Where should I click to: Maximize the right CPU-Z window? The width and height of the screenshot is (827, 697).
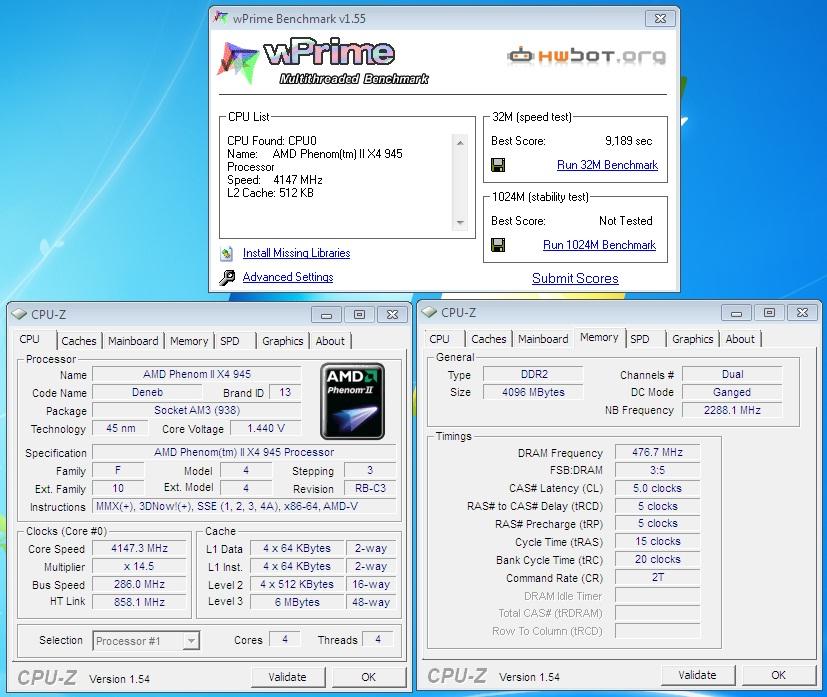[770, 313]
